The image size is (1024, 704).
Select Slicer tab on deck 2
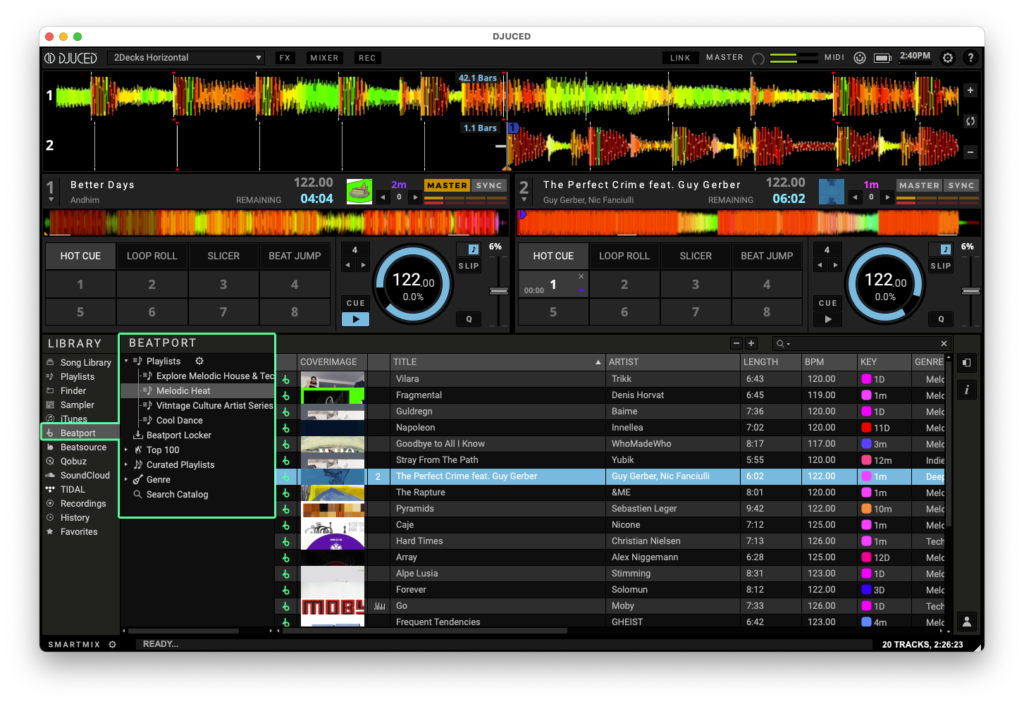point(695,256)
